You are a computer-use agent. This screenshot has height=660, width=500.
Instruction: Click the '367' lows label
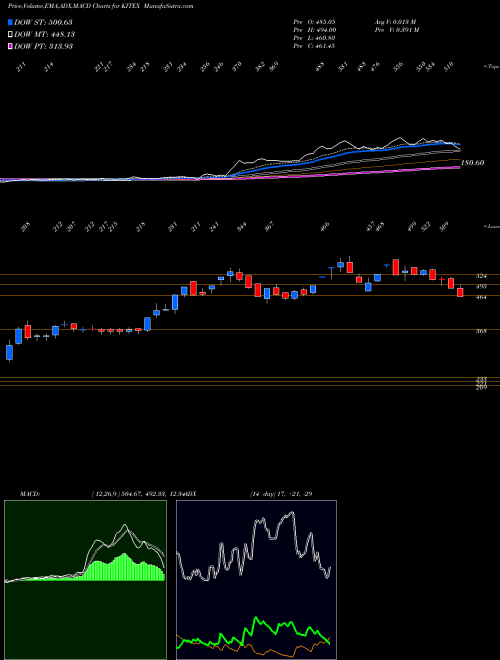point(269,227)
